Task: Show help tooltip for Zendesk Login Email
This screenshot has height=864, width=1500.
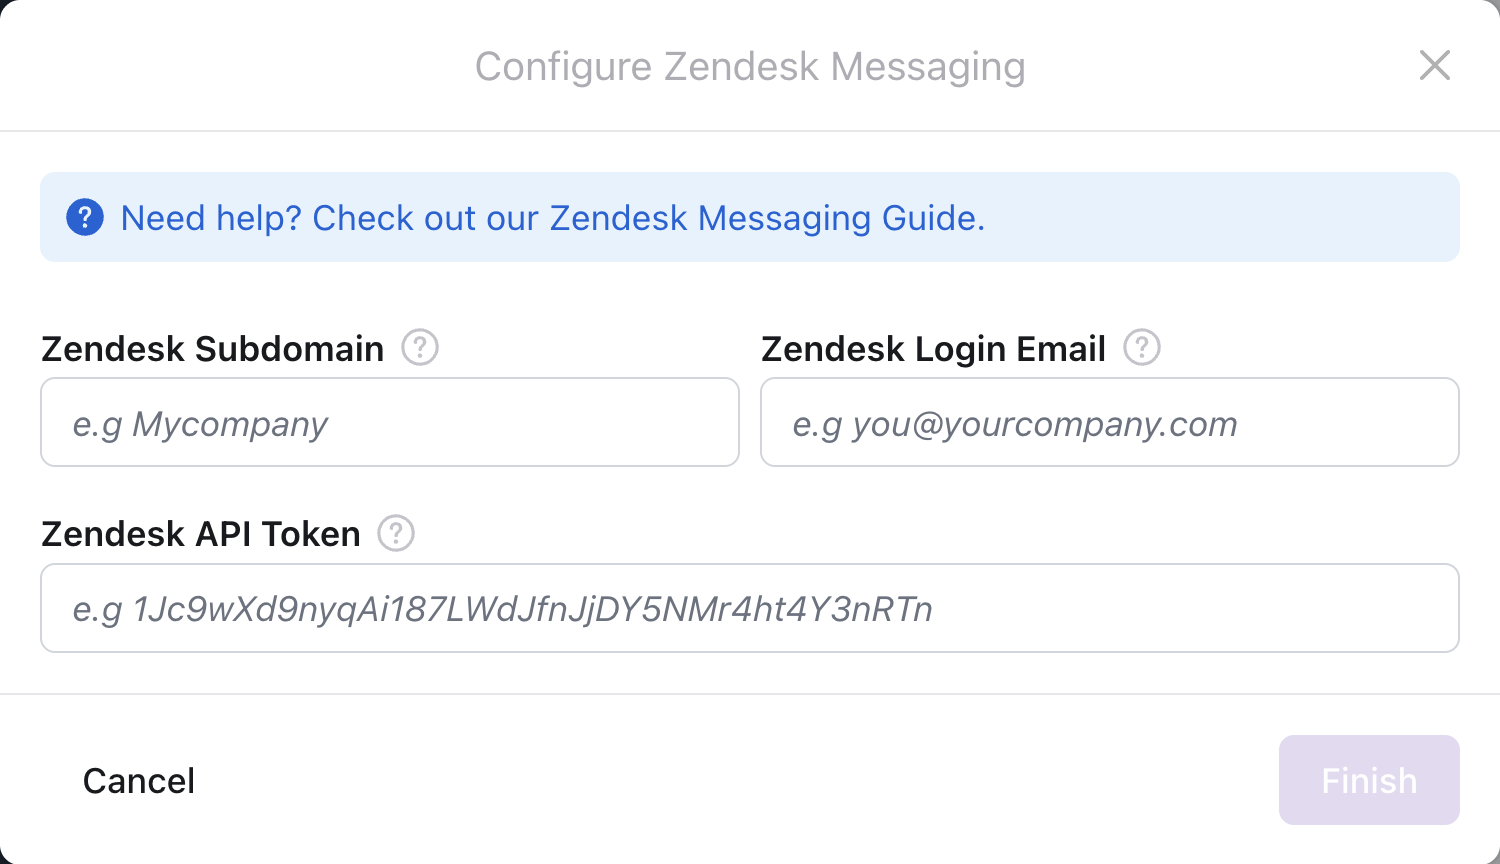Action: 1142,348
